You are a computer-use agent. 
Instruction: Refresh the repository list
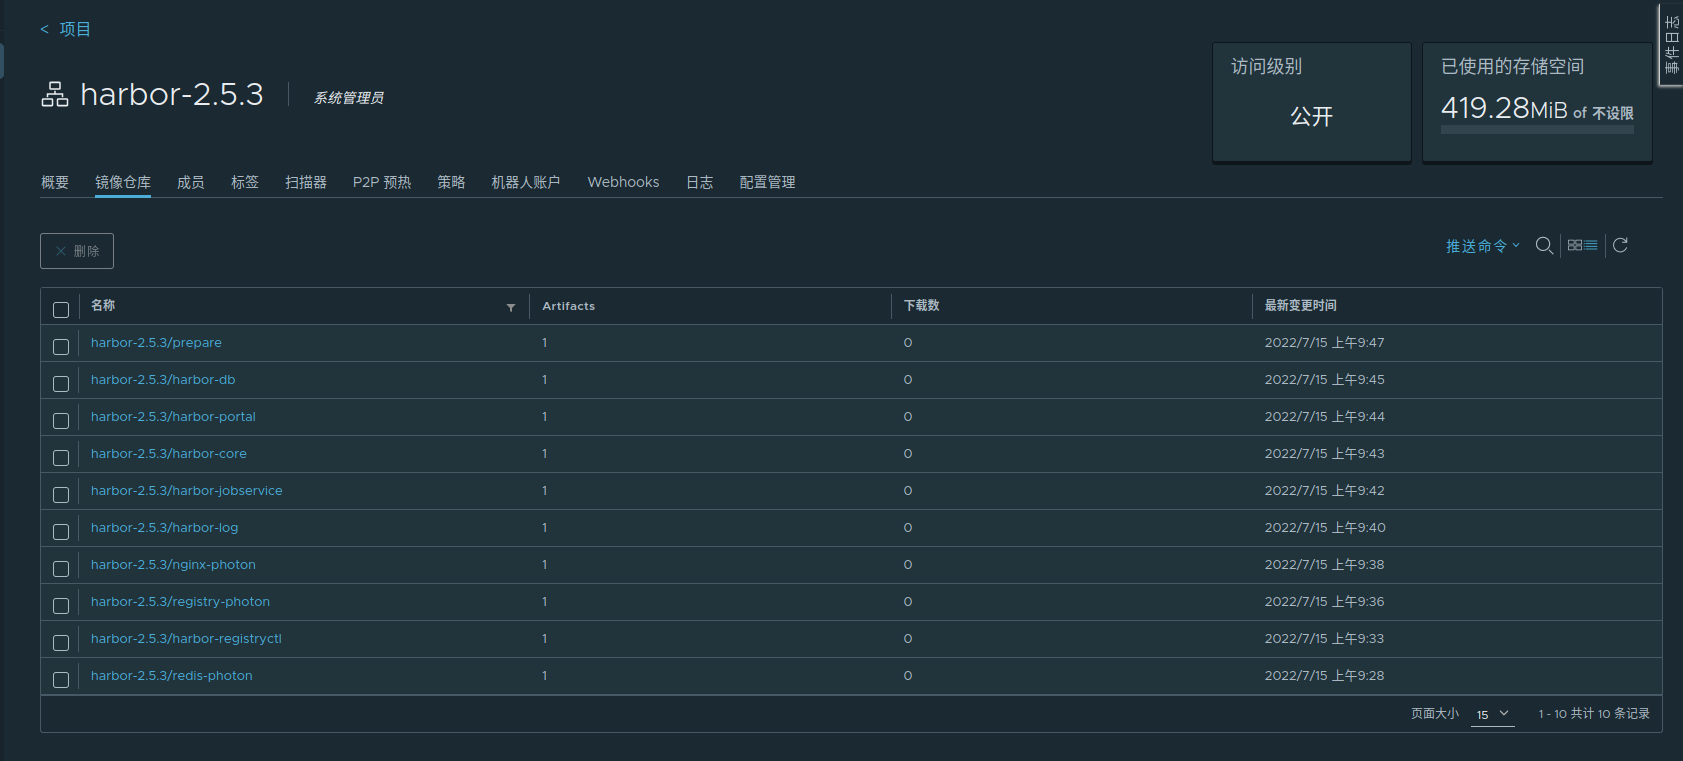coord(1621,245)
